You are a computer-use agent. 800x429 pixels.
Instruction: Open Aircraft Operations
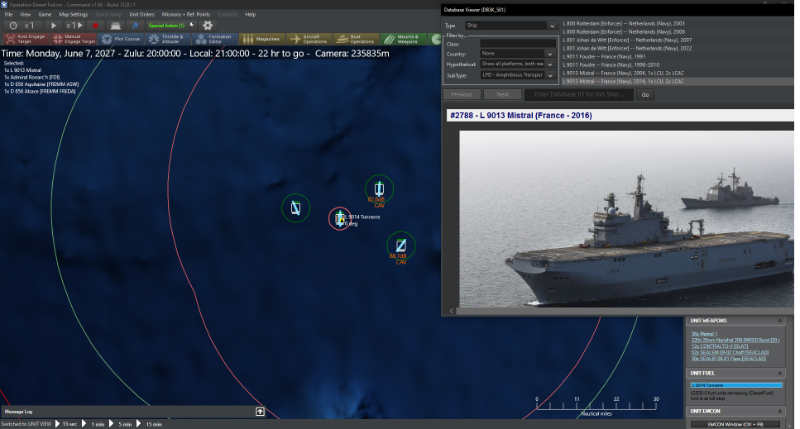pos(310,39)
